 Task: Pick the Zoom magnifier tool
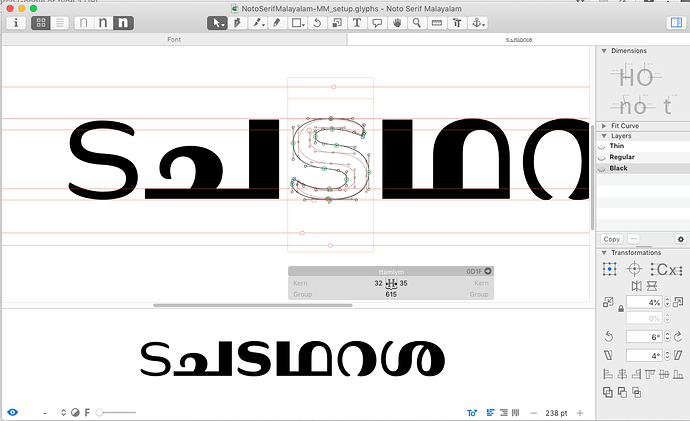tap(417, 23)
